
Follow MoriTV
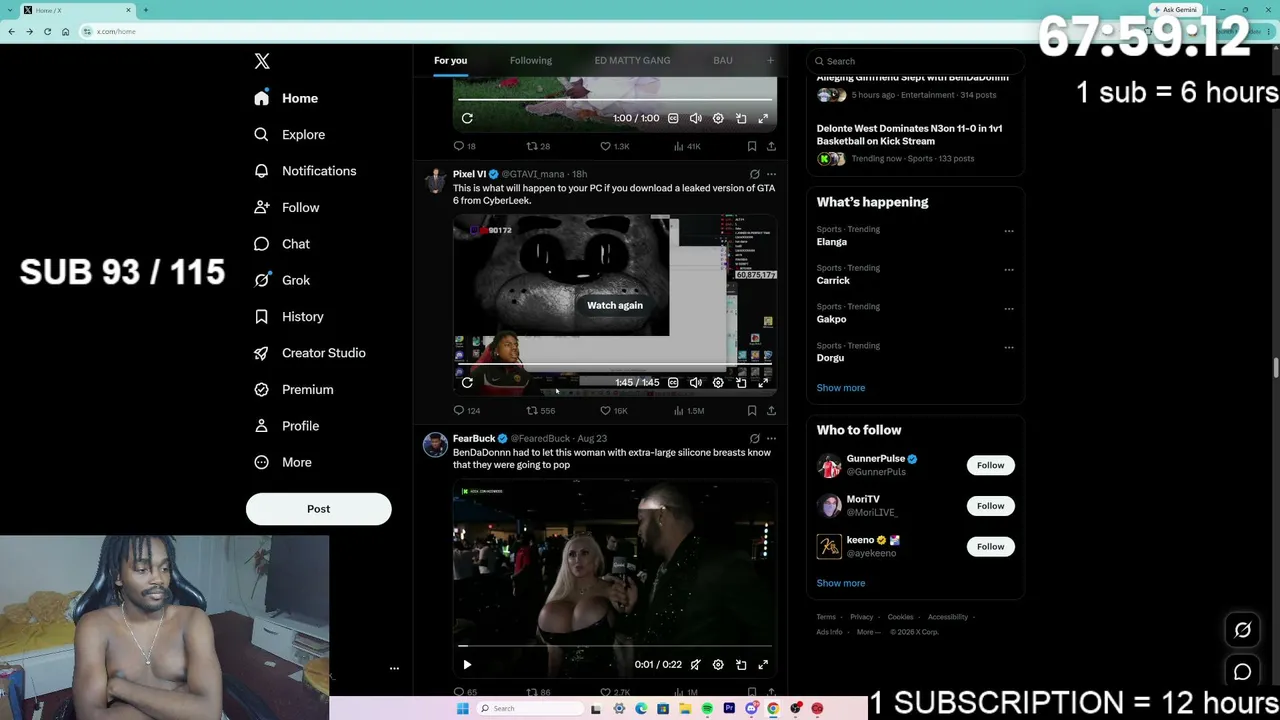[990, 506]
